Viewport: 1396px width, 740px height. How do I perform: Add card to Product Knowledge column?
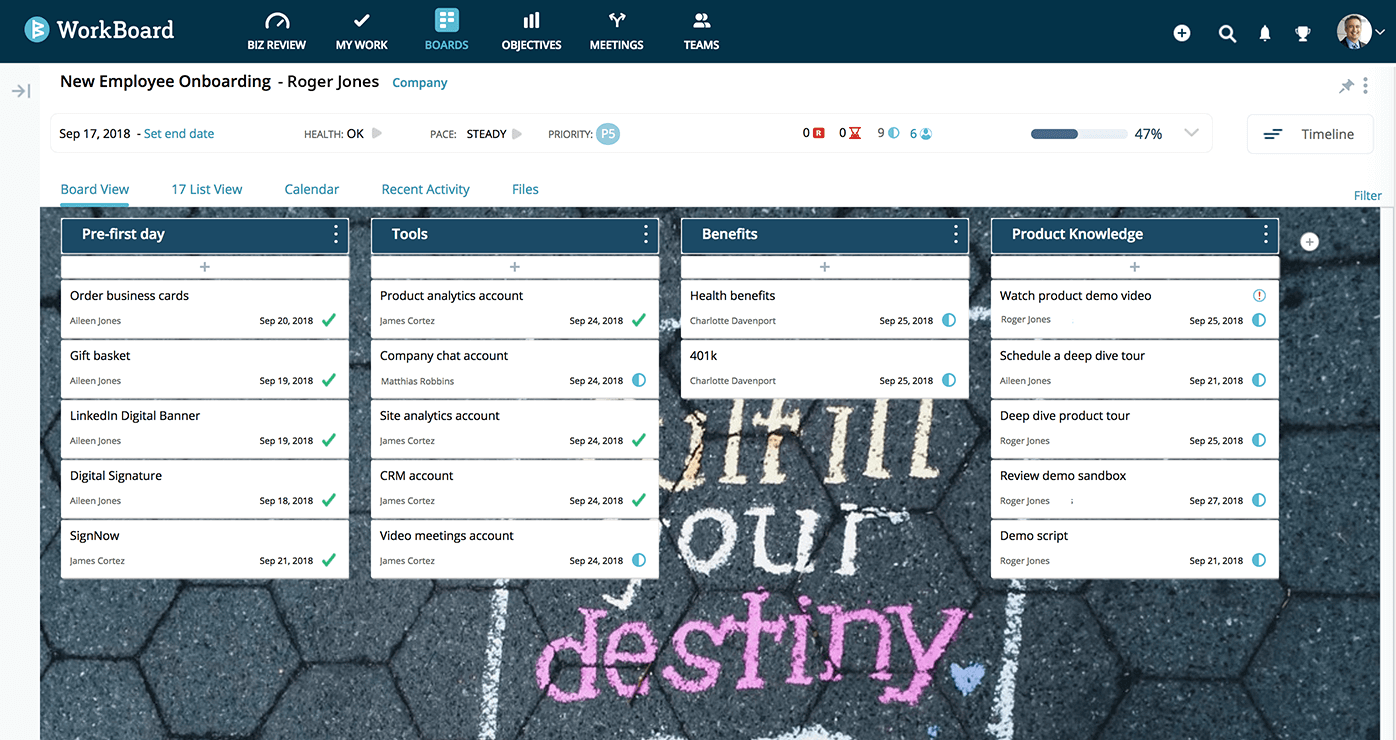1135,267
